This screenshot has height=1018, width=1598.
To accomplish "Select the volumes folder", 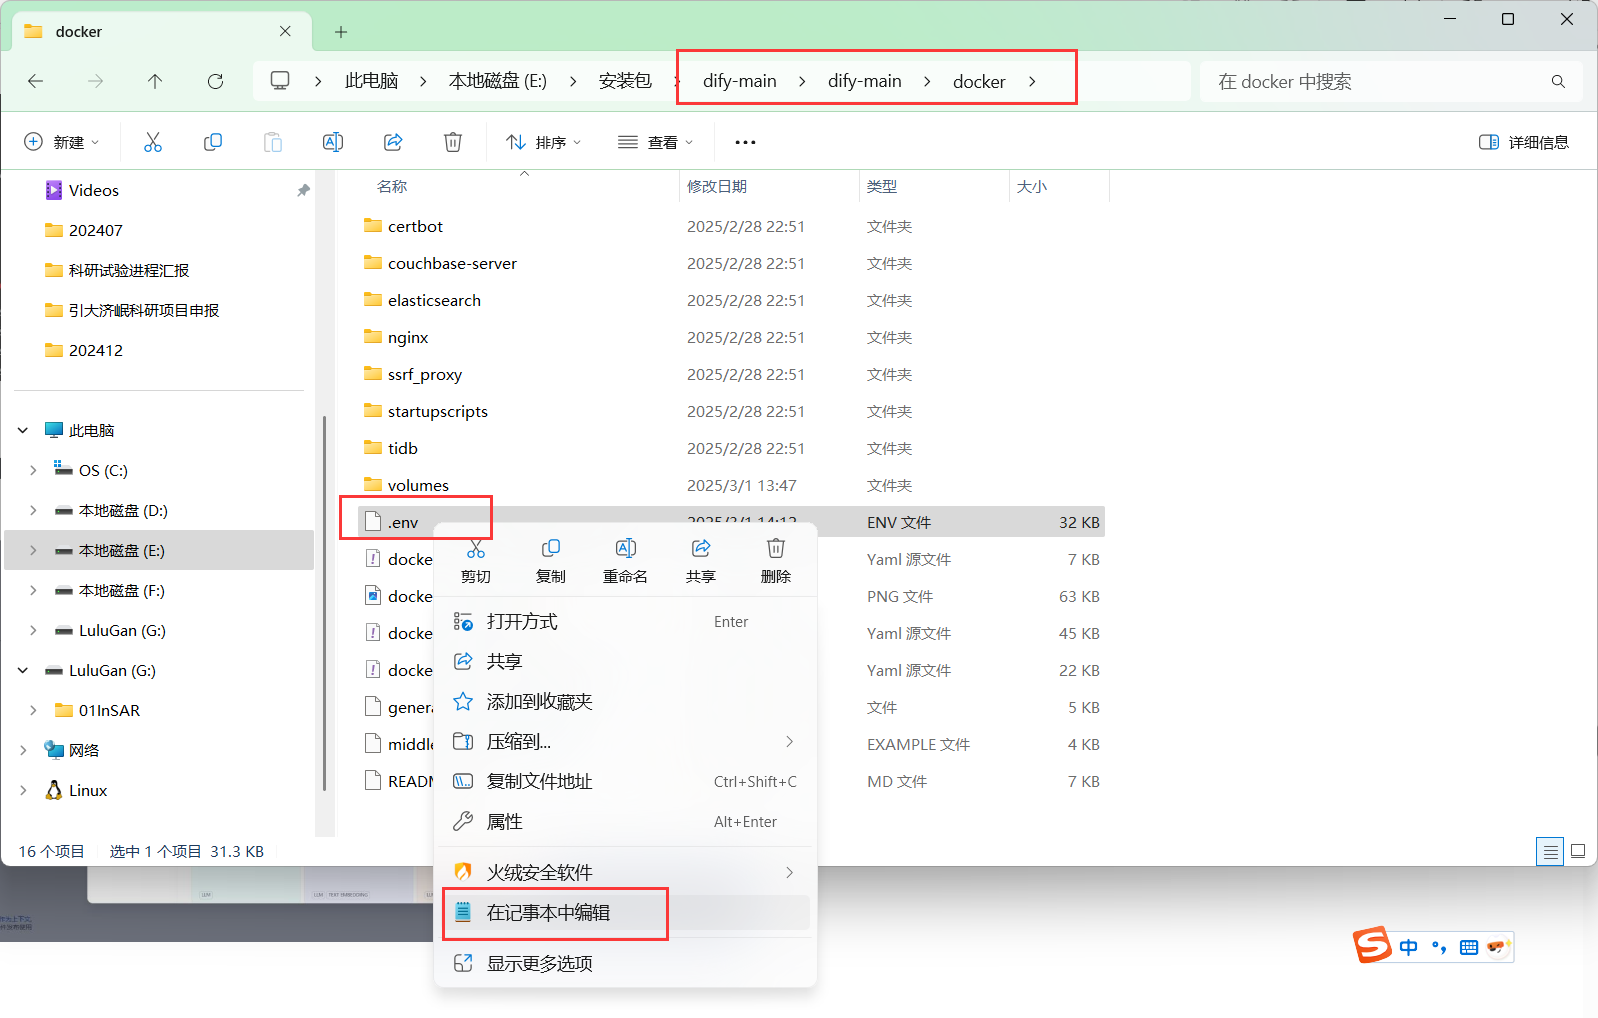I will [418, 486].
